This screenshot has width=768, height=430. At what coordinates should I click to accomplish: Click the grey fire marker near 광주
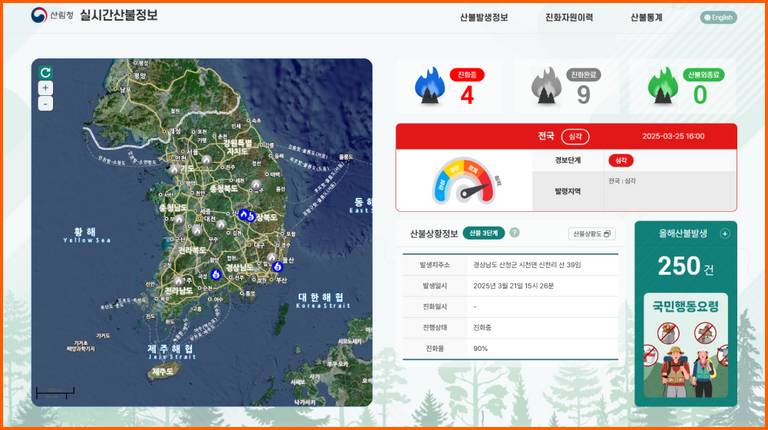point(179,281)
